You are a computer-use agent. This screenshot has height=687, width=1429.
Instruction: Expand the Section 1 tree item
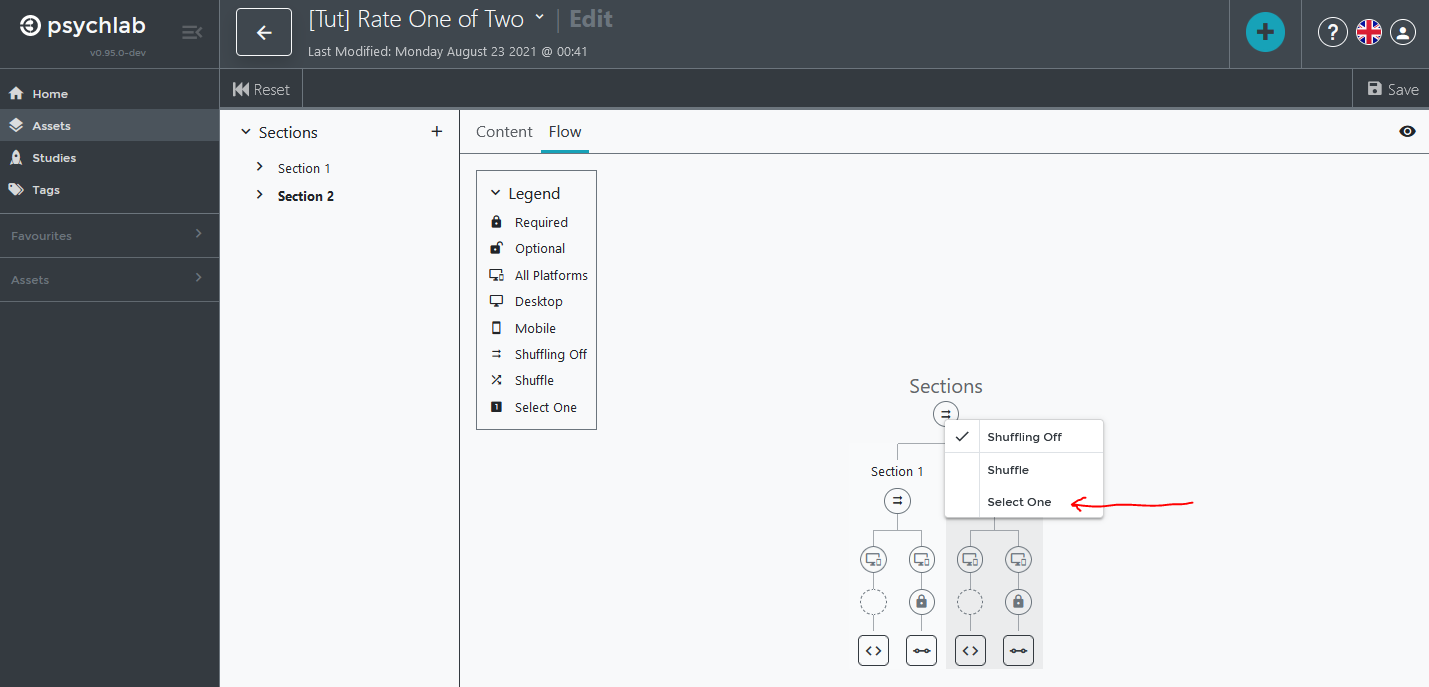click(259, 167)
